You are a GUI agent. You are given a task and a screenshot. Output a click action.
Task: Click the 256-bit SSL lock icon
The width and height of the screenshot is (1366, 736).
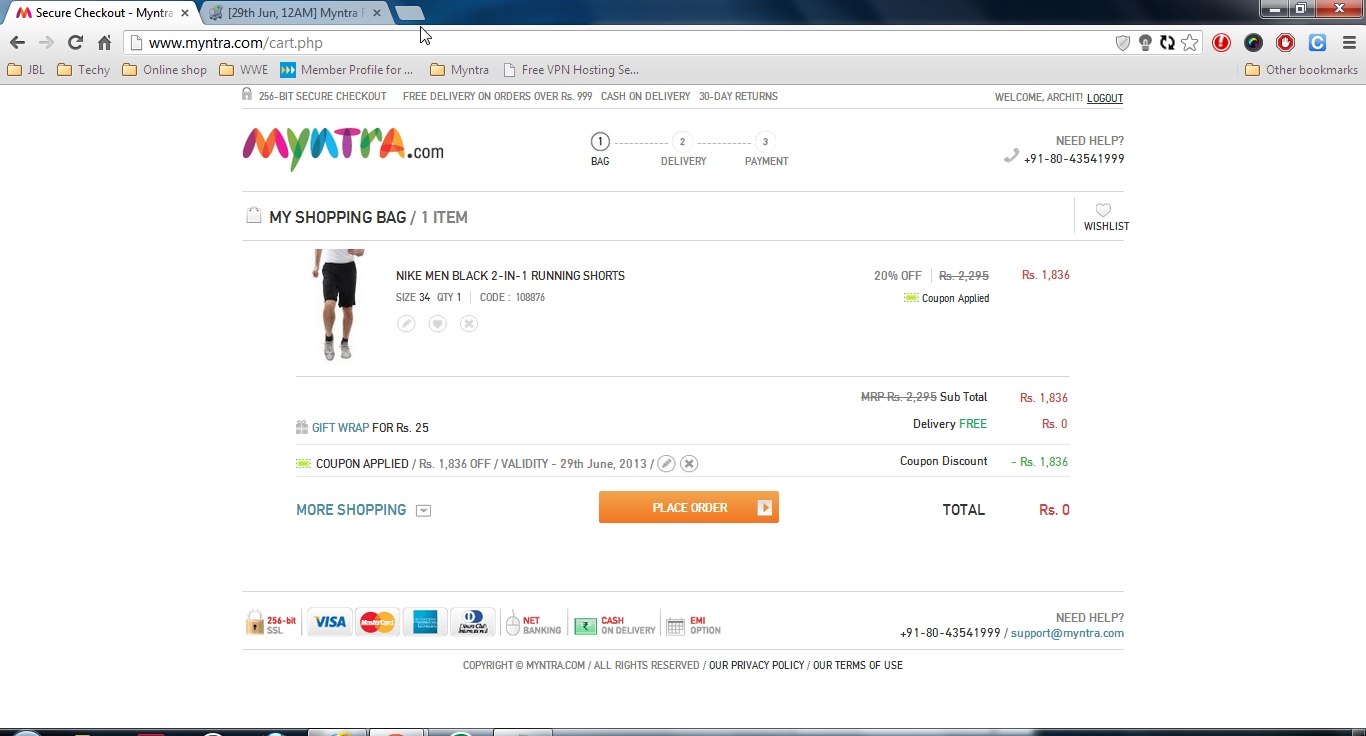click(255, 623)
